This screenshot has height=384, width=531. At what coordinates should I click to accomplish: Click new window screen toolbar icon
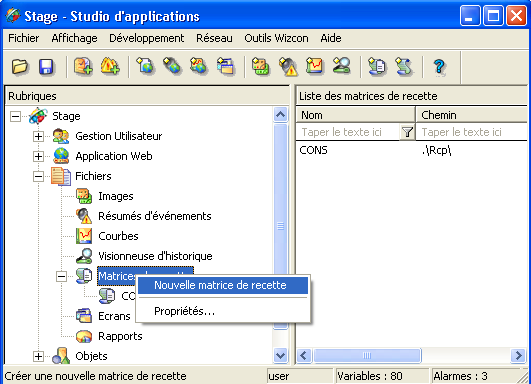coord(226,66)
